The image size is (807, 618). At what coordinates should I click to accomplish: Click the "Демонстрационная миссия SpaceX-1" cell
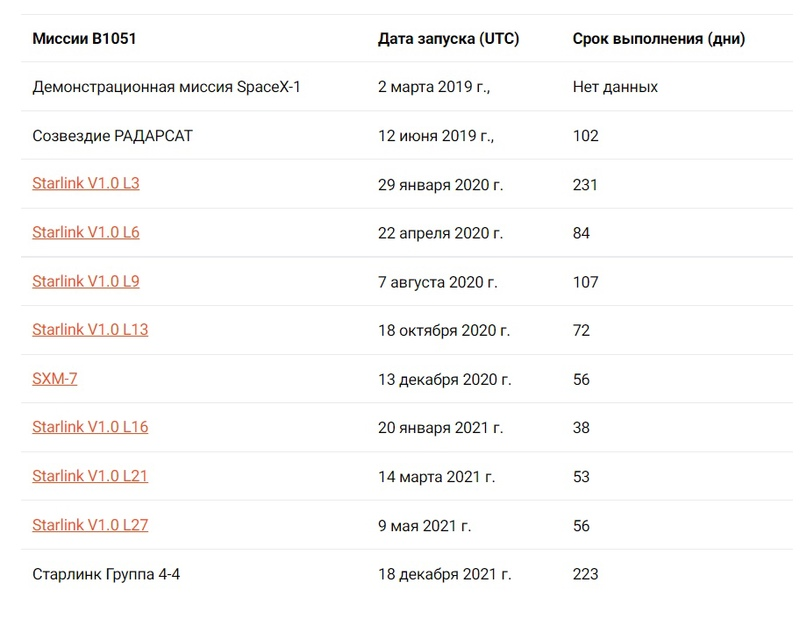[166, 87]
